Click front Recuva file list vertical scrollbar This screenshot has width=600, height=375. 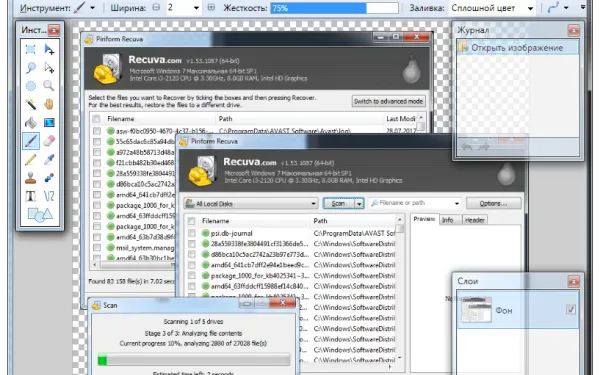pyautogui.click(x=399, y=289)
